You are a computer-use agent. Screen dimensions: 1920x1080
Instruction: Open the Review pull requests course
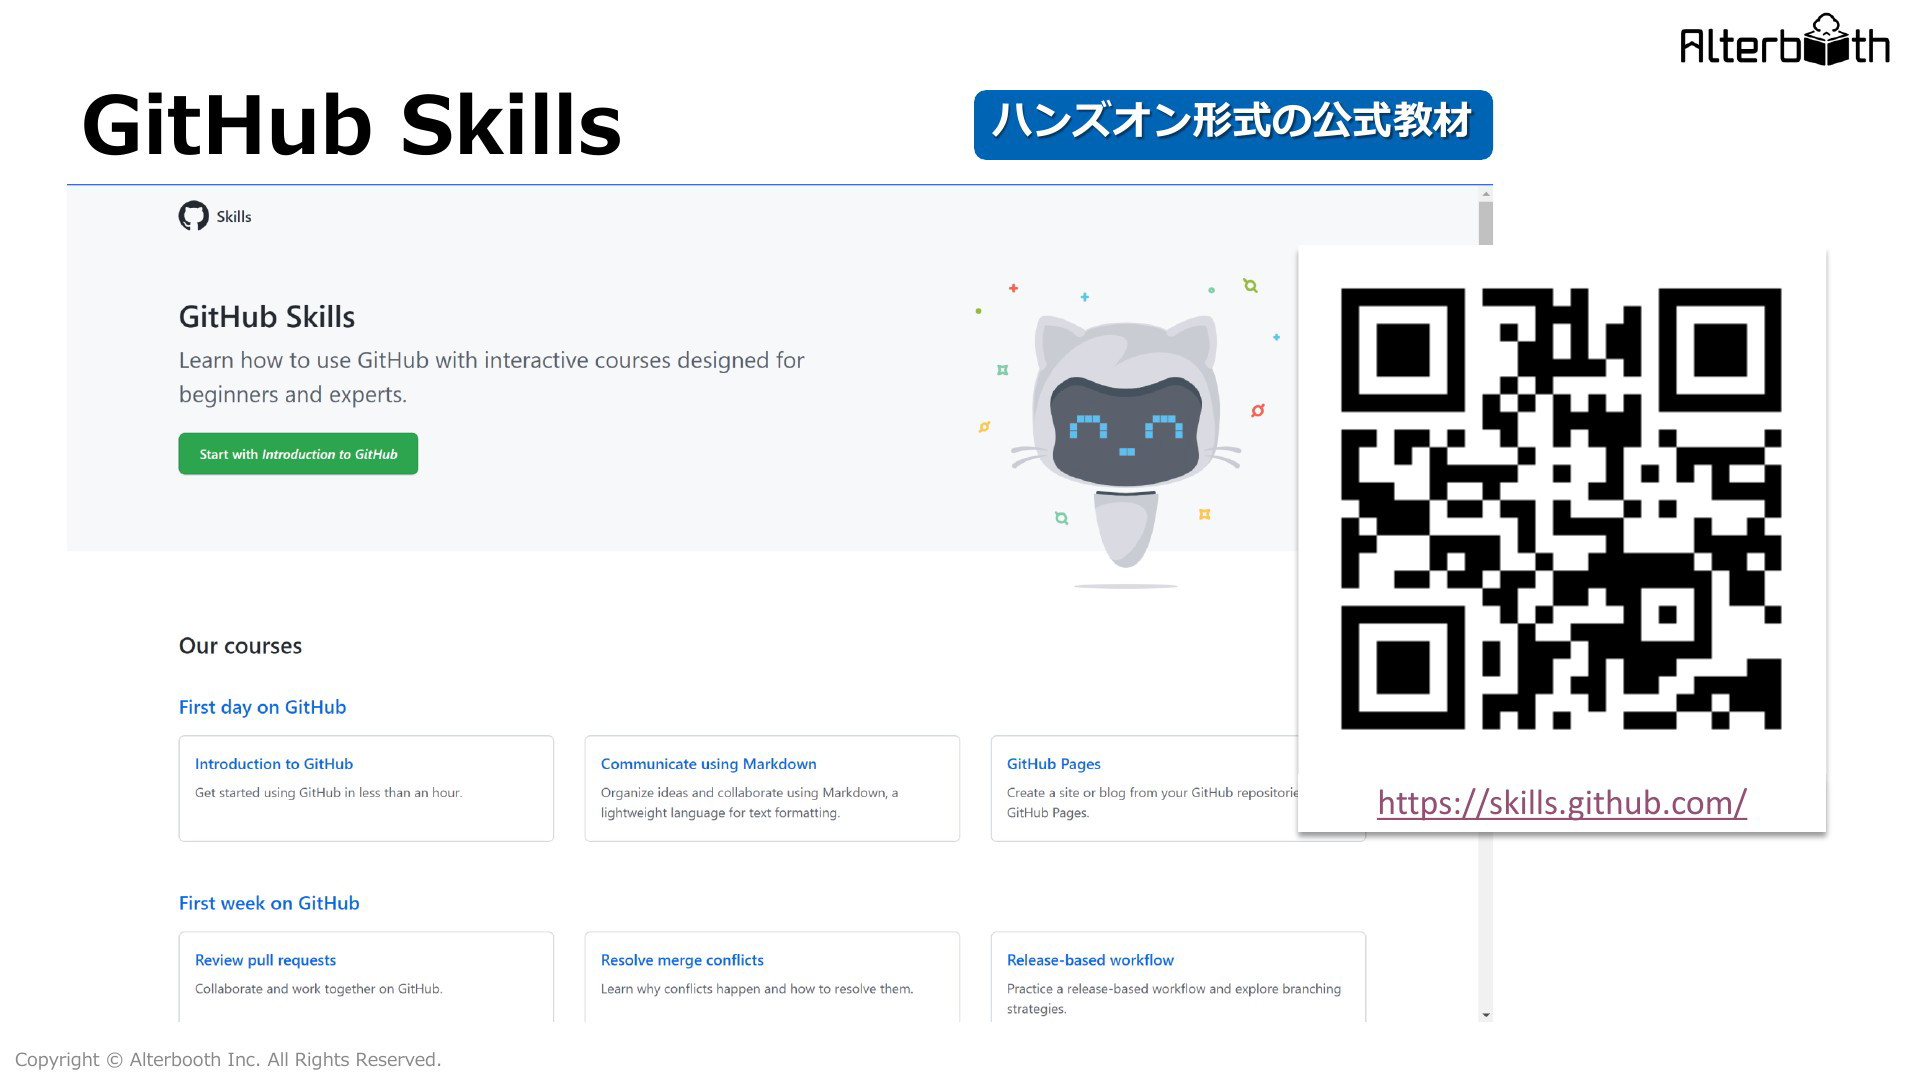coord(265,960)
